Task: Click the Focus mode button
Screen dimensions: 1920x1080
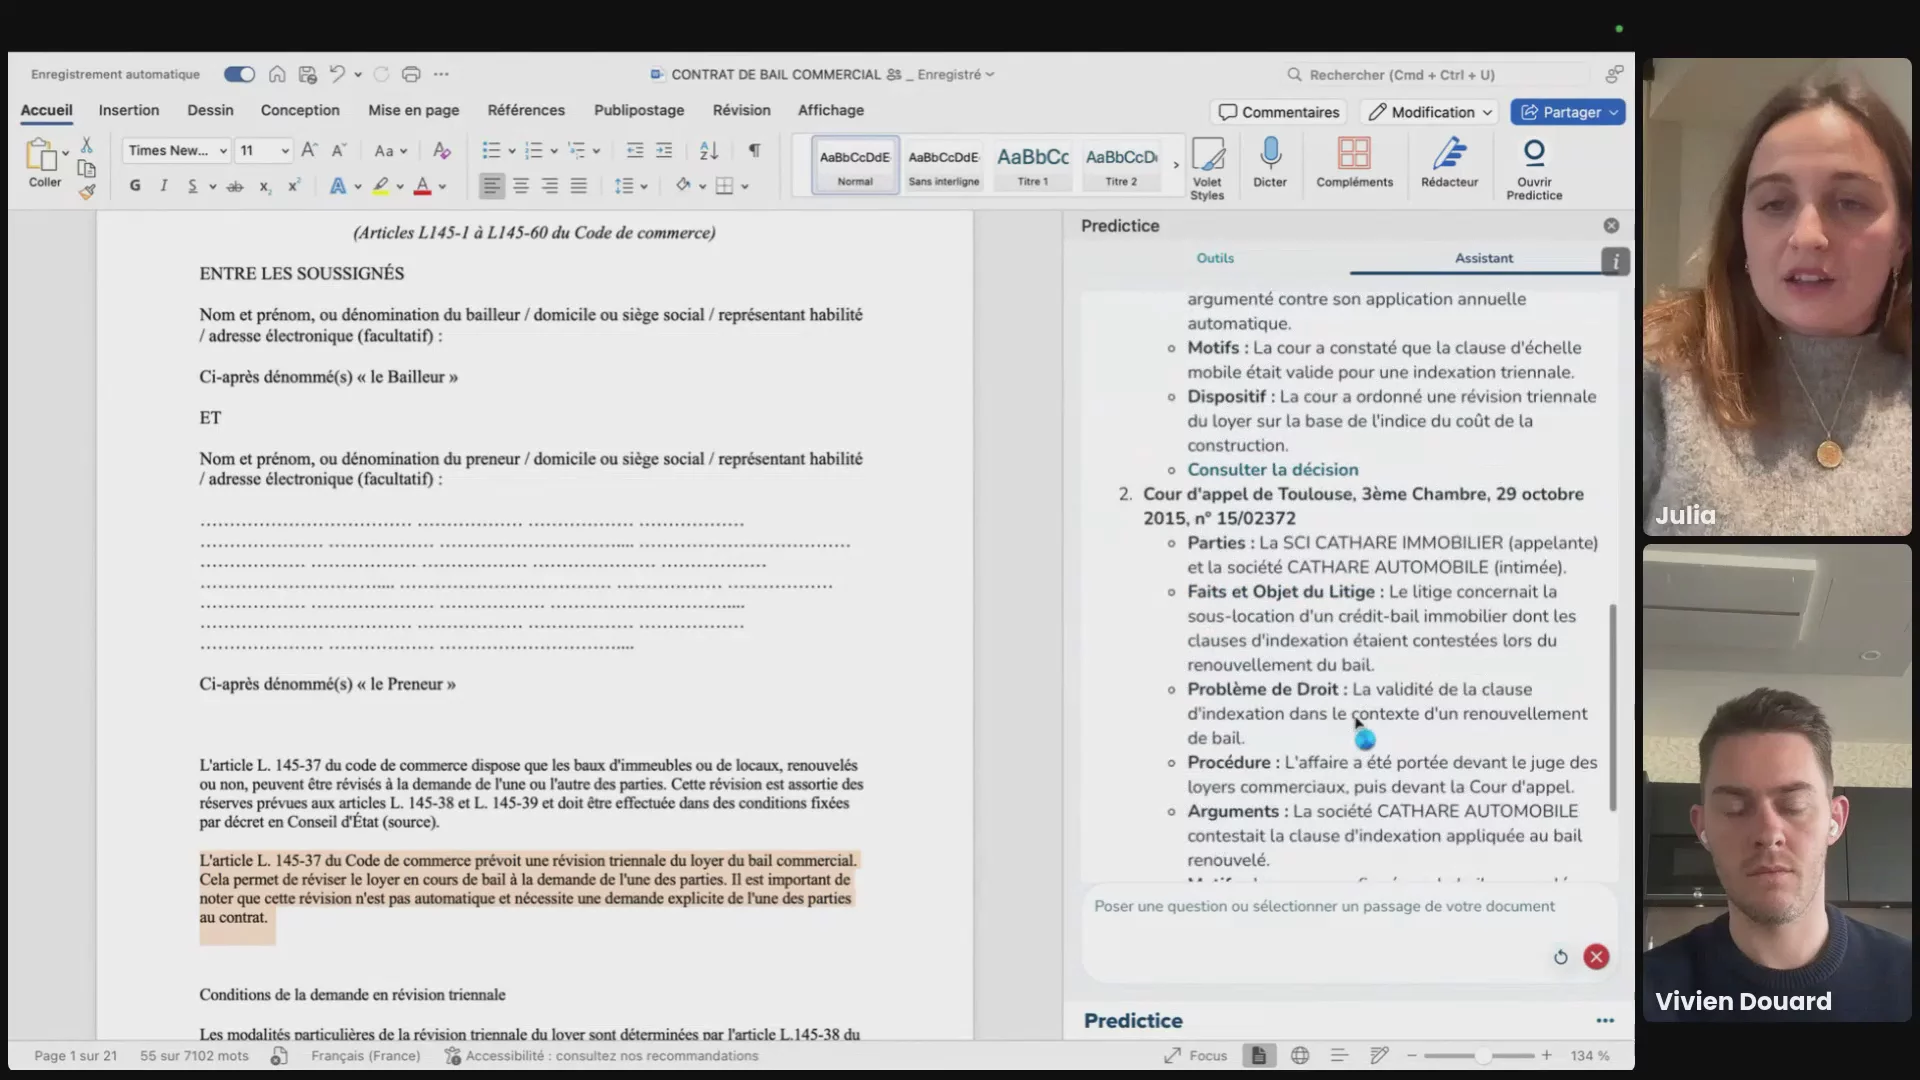Action: (1195, 1056)
